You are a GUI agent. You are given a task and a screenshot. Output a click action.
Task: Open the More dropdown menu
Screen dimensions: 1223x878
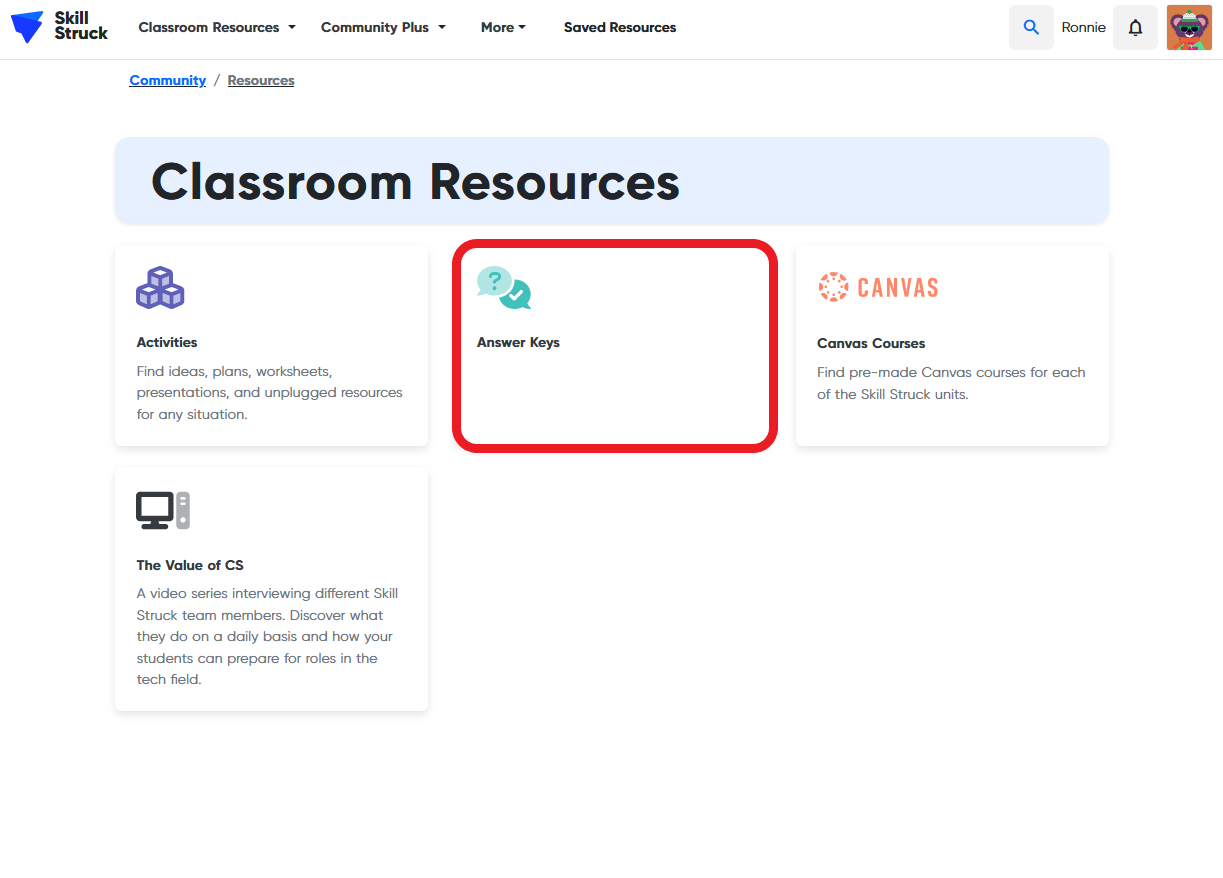(x=503, y=27)
